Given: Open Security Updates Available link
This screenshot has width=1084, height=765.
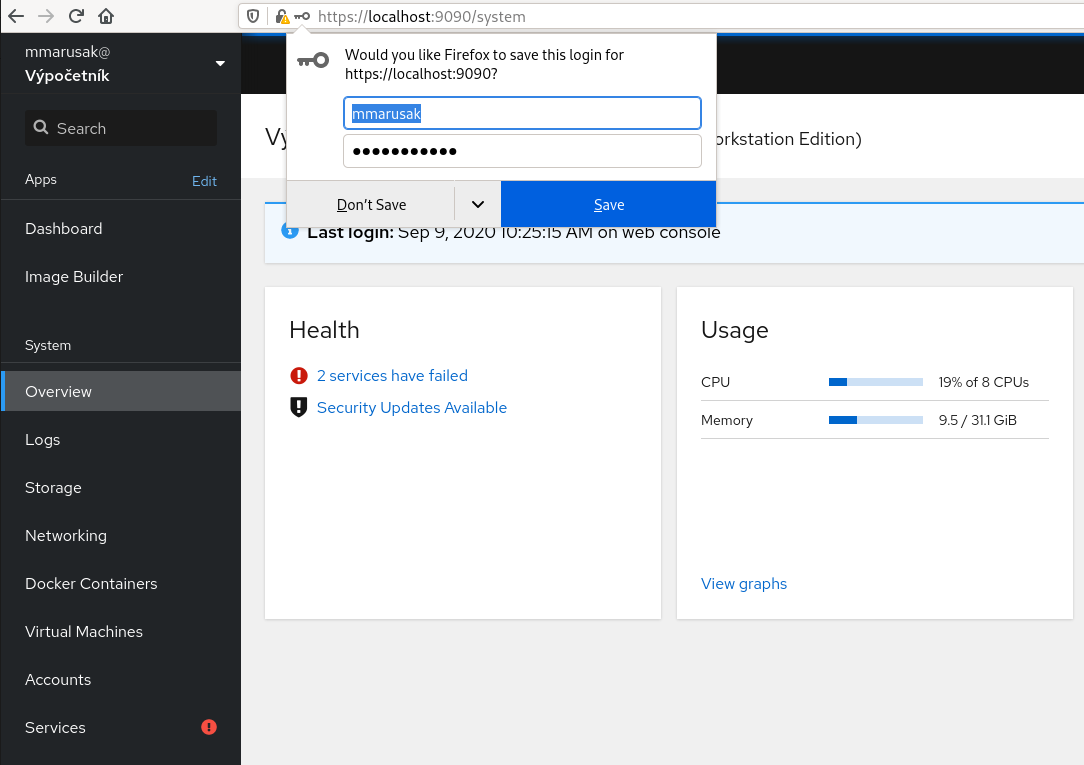Looking at the screenshot, I should (411, 408).
